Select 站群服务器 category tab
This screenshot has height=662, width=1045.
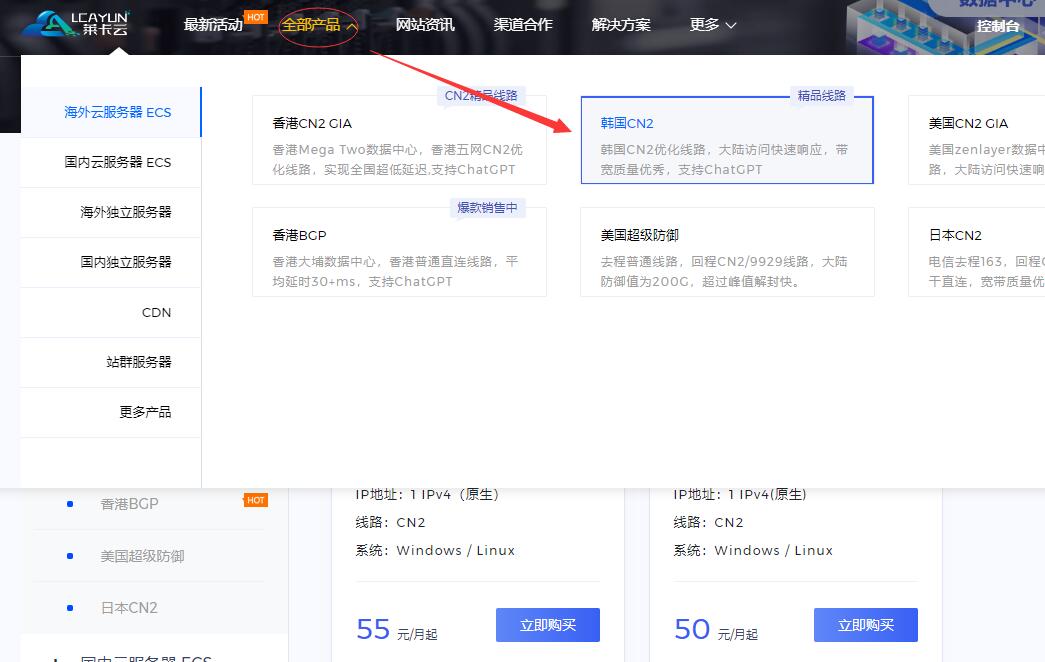111,362
